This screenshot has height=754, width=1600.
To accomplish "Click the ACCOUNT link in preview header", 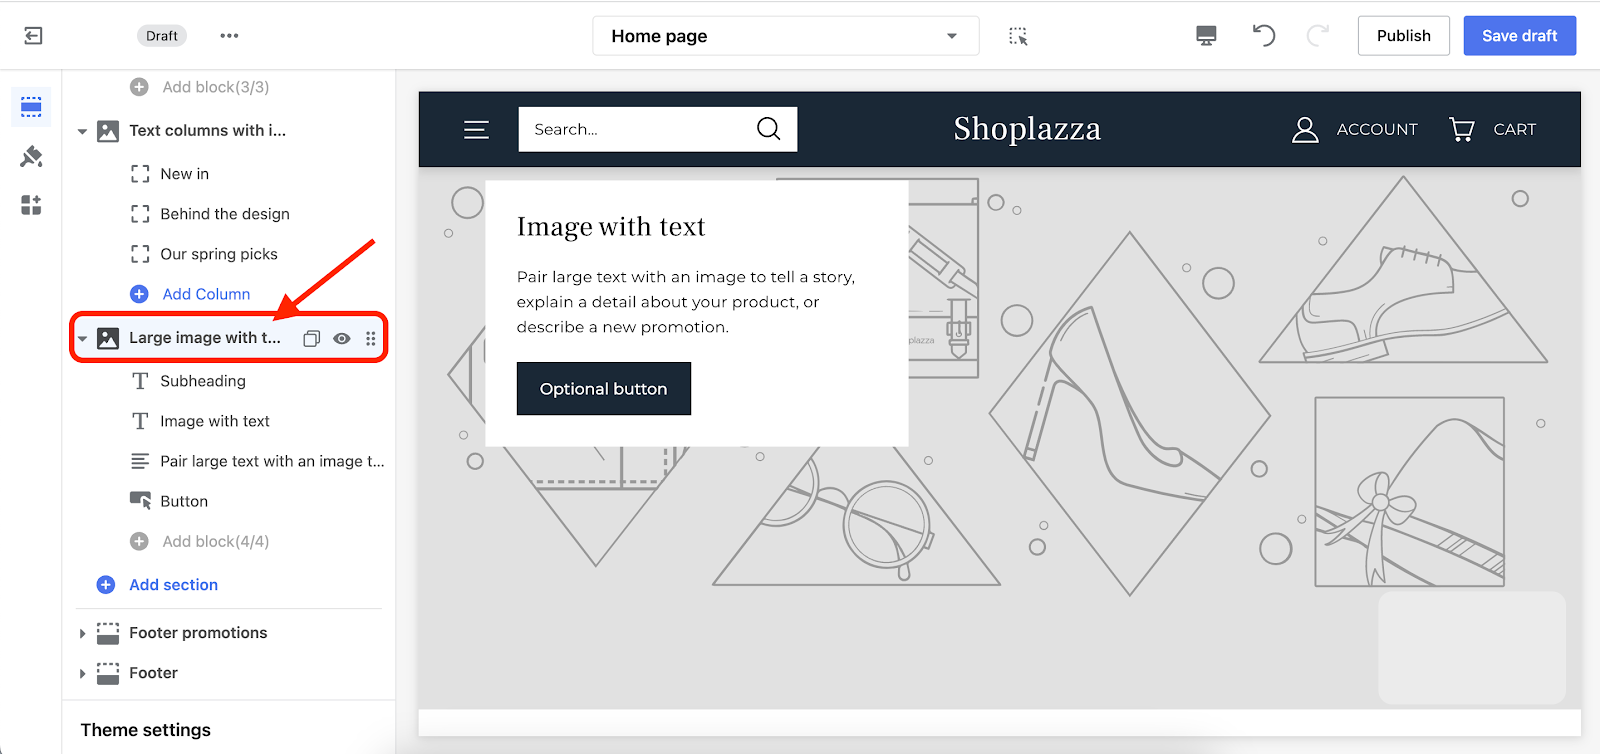I will tap(1377, 129).
